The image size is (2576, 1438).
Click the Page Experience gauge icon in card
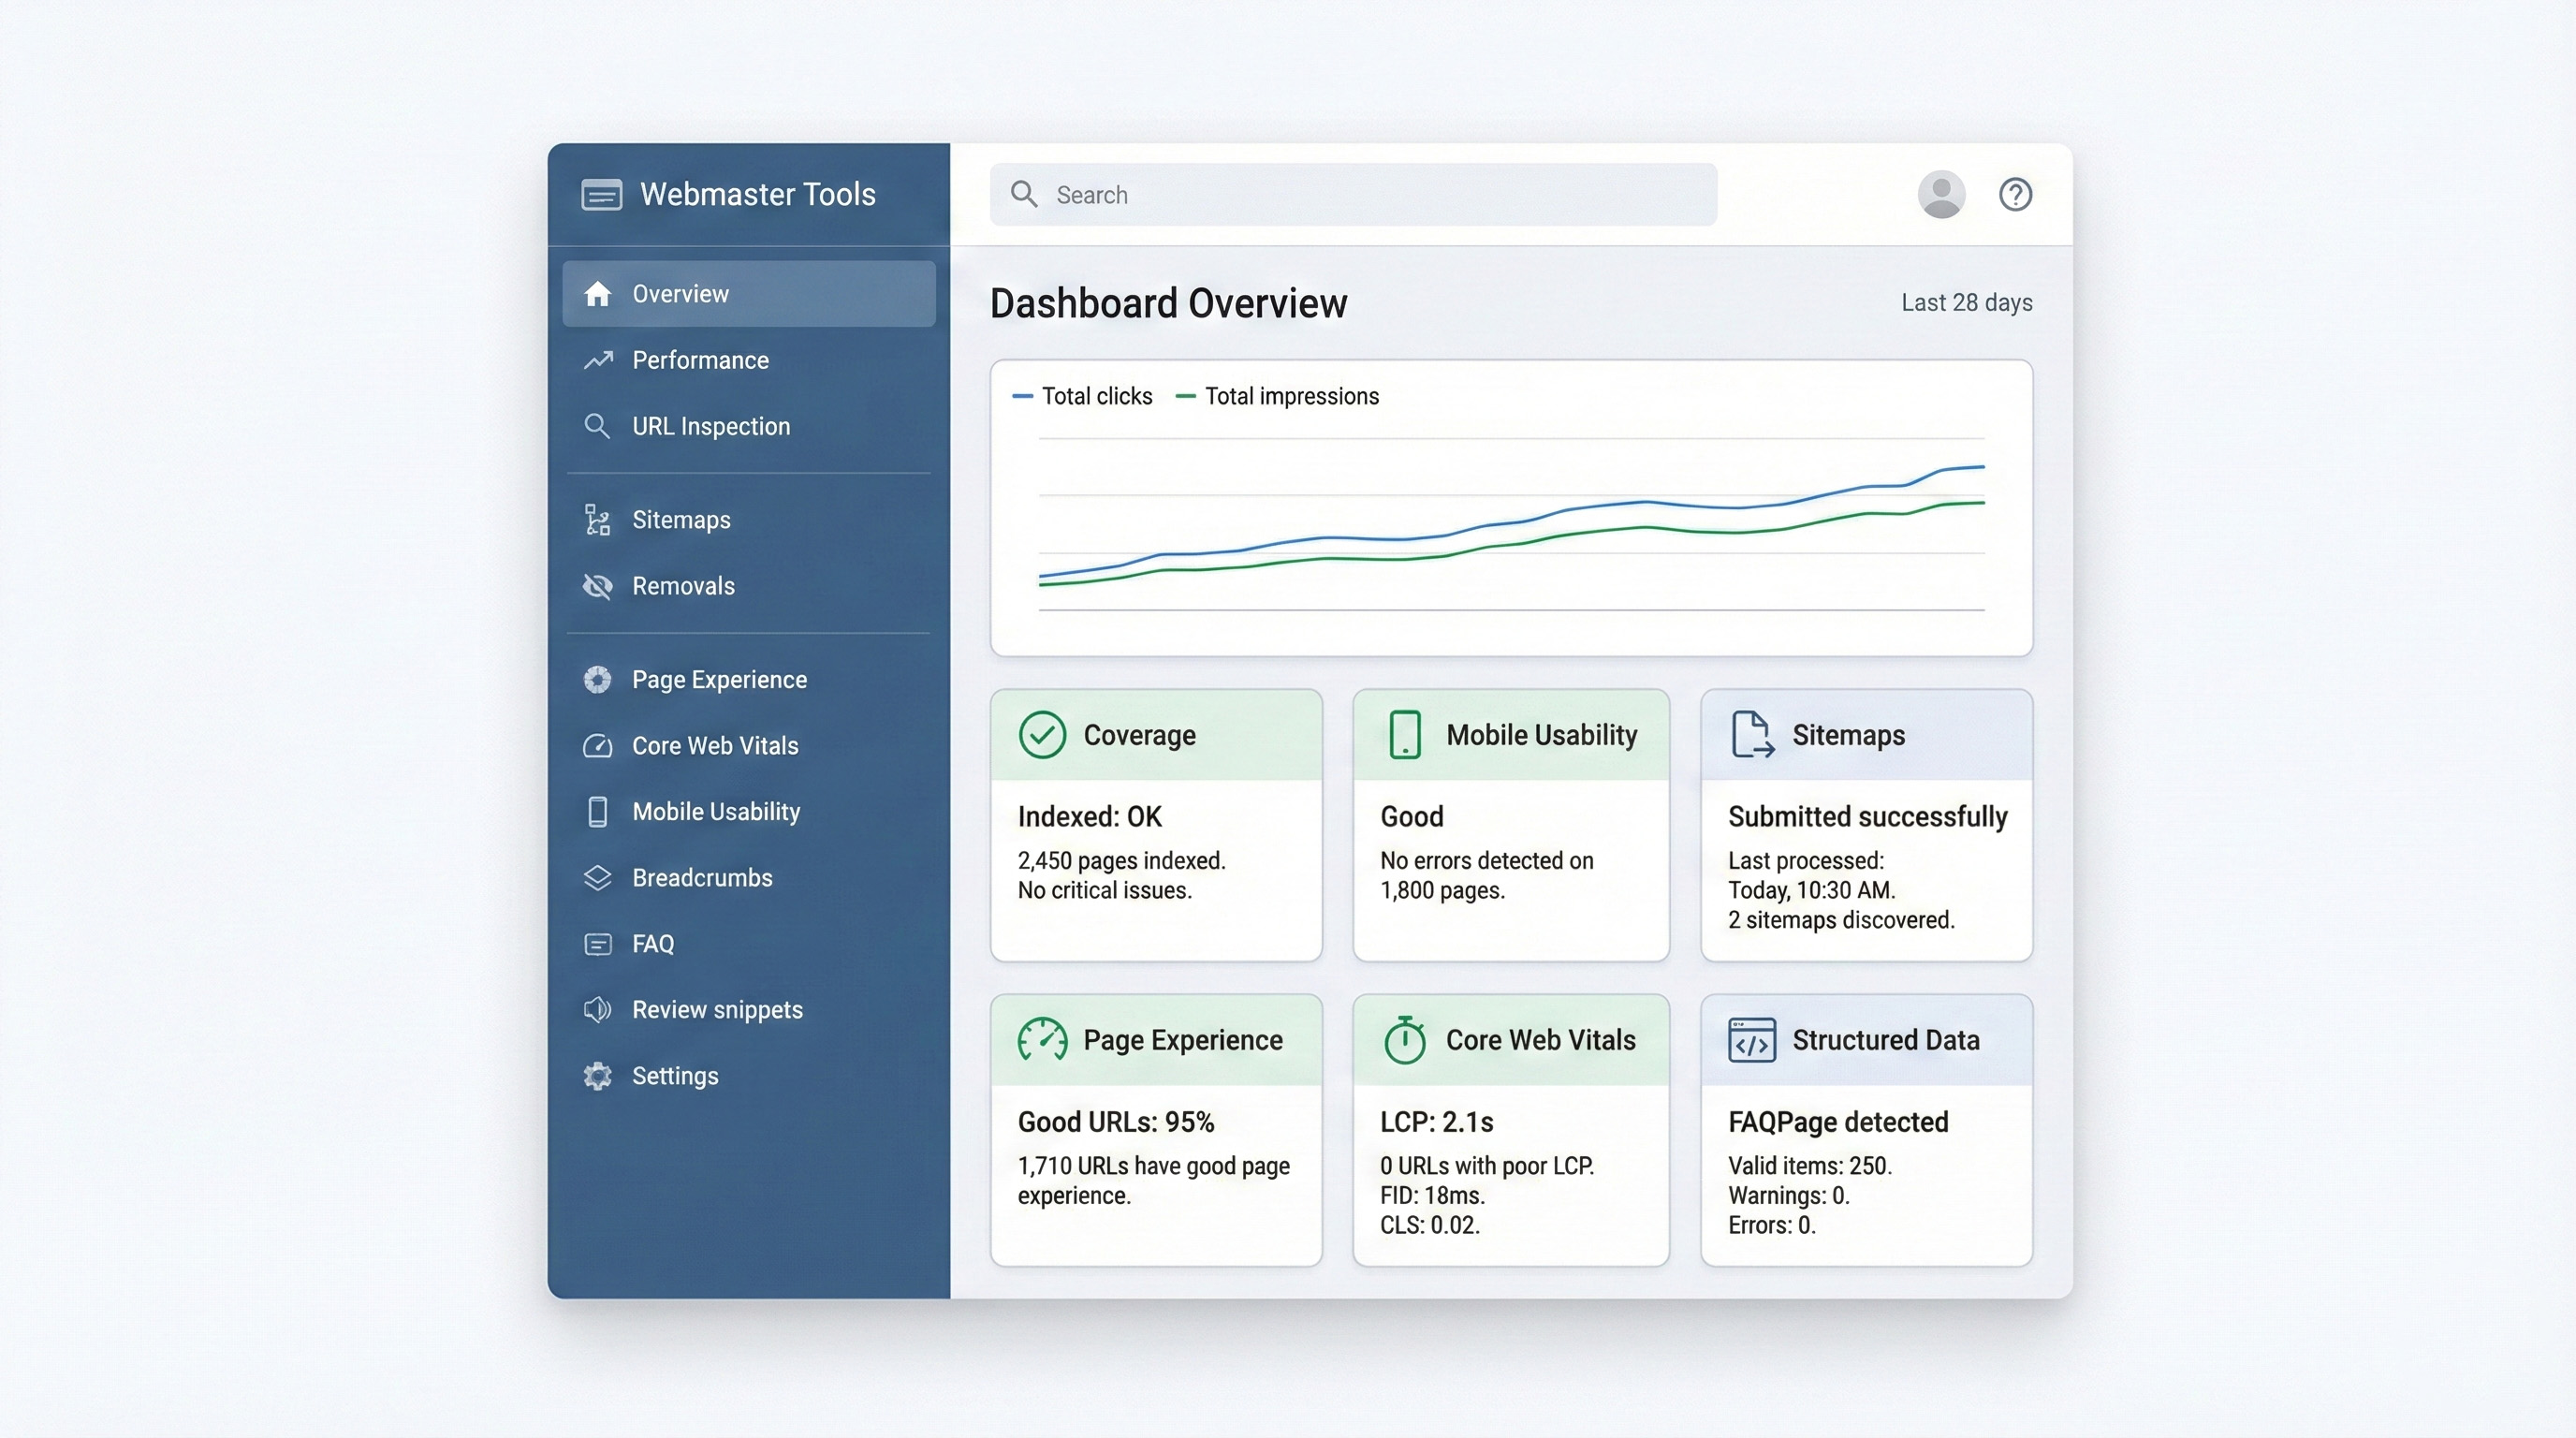[x=1041, y=1040]
